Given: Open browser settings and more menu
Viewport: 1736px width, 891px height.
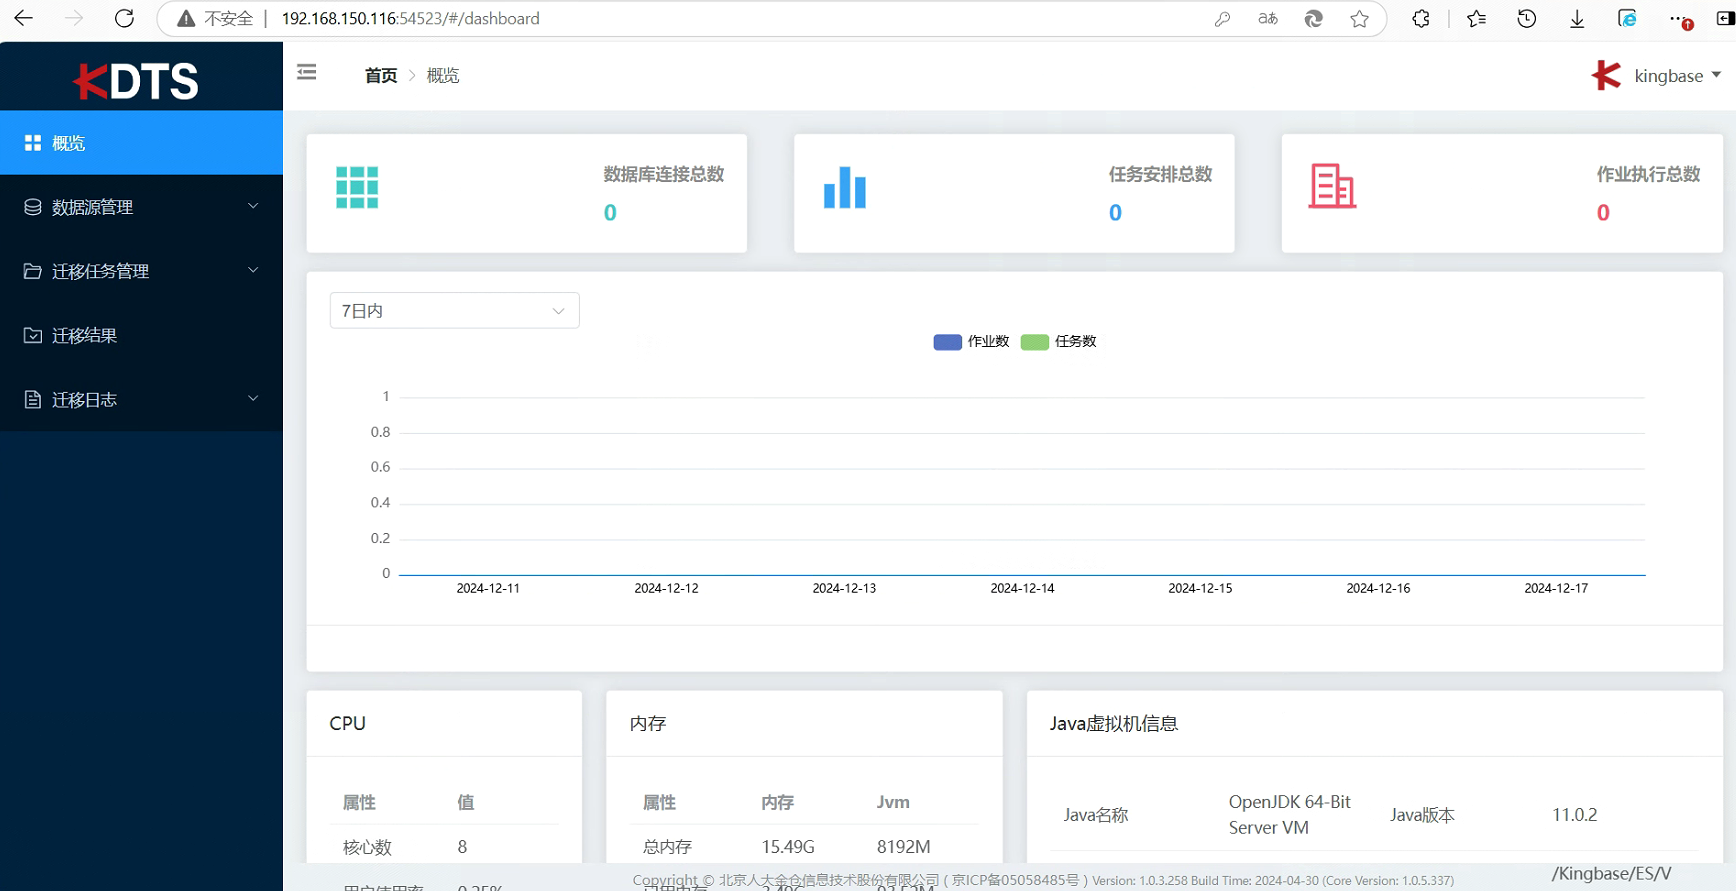Looking at the screenshot, I should point(1680,19).
